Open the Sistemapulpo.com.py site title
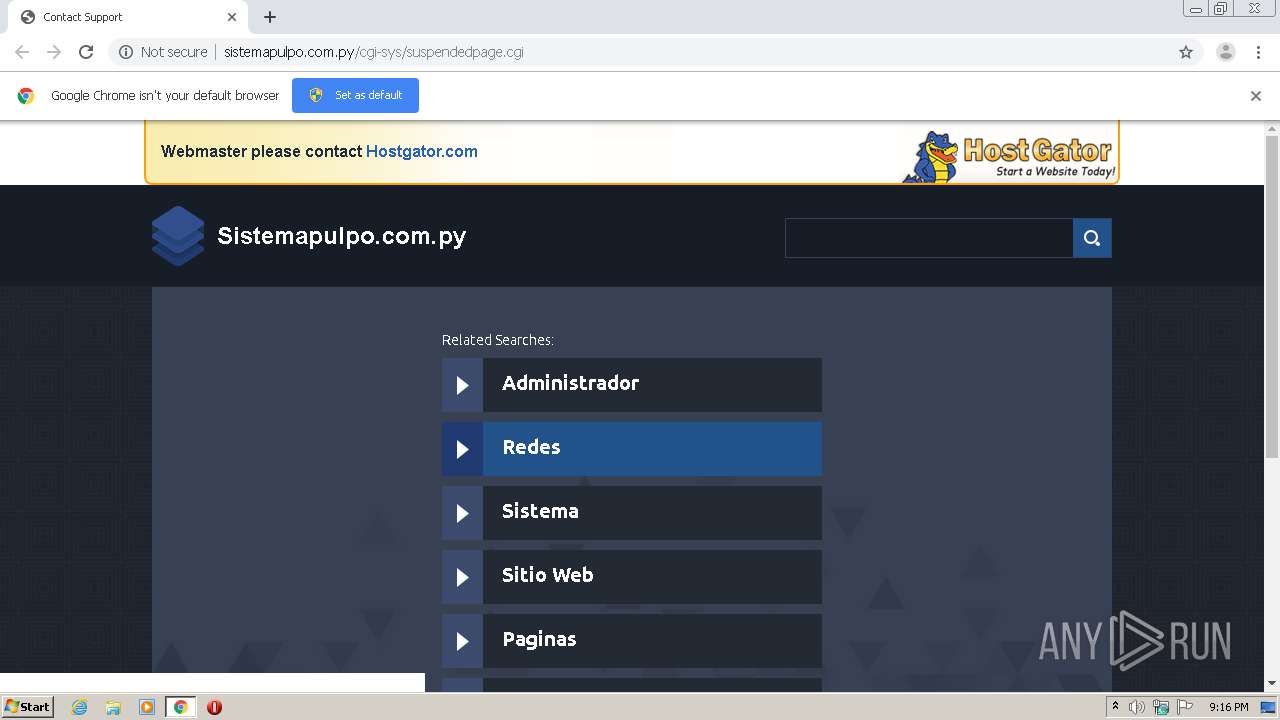 [342, 236]
